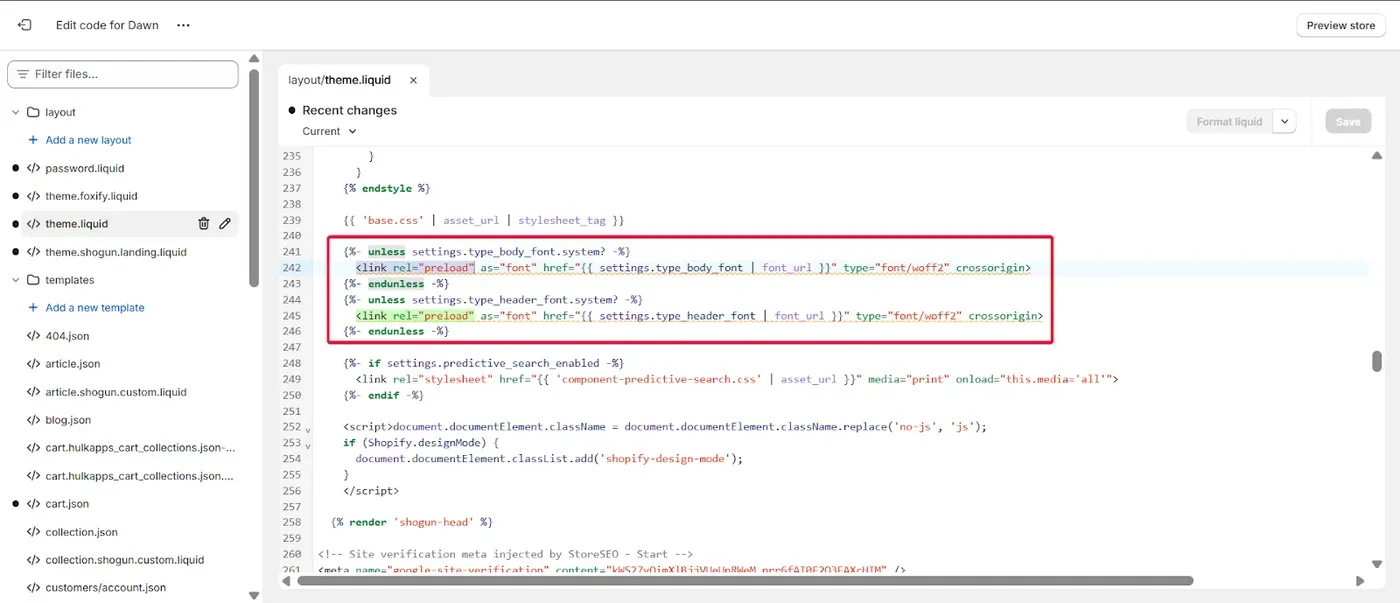The width and height of the screenshot is (1400, 603).
Task: Collapse the layout folder chevron
Action: click(x=15, y=112)
